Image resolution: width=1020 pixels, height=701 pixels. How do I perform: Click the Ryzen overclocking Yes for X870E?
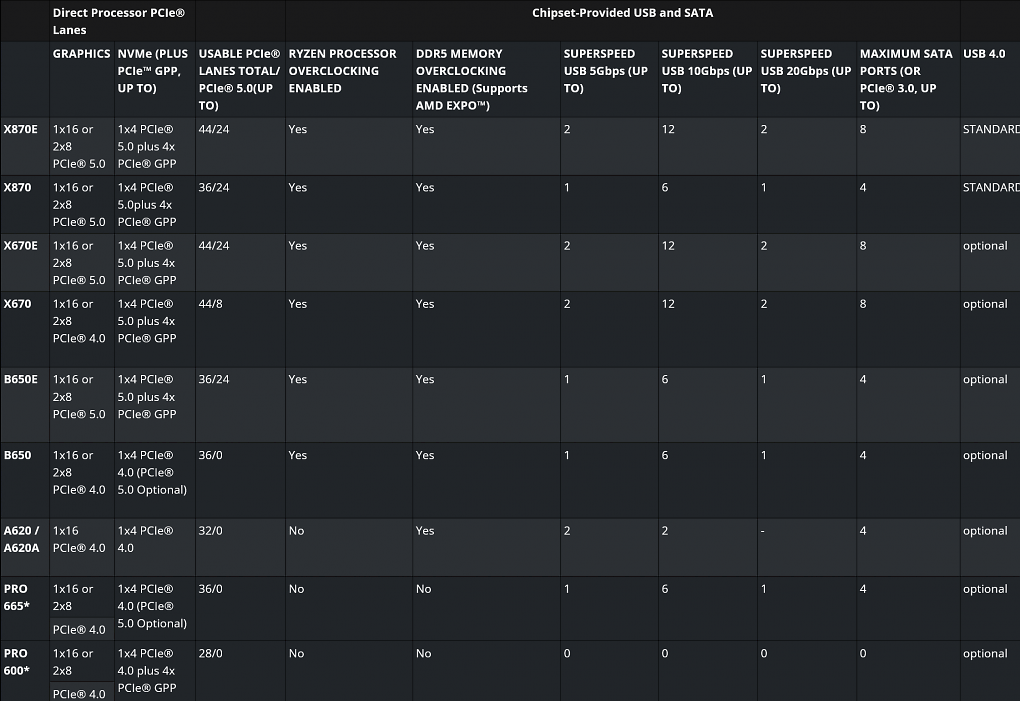(x=297, y=129)
